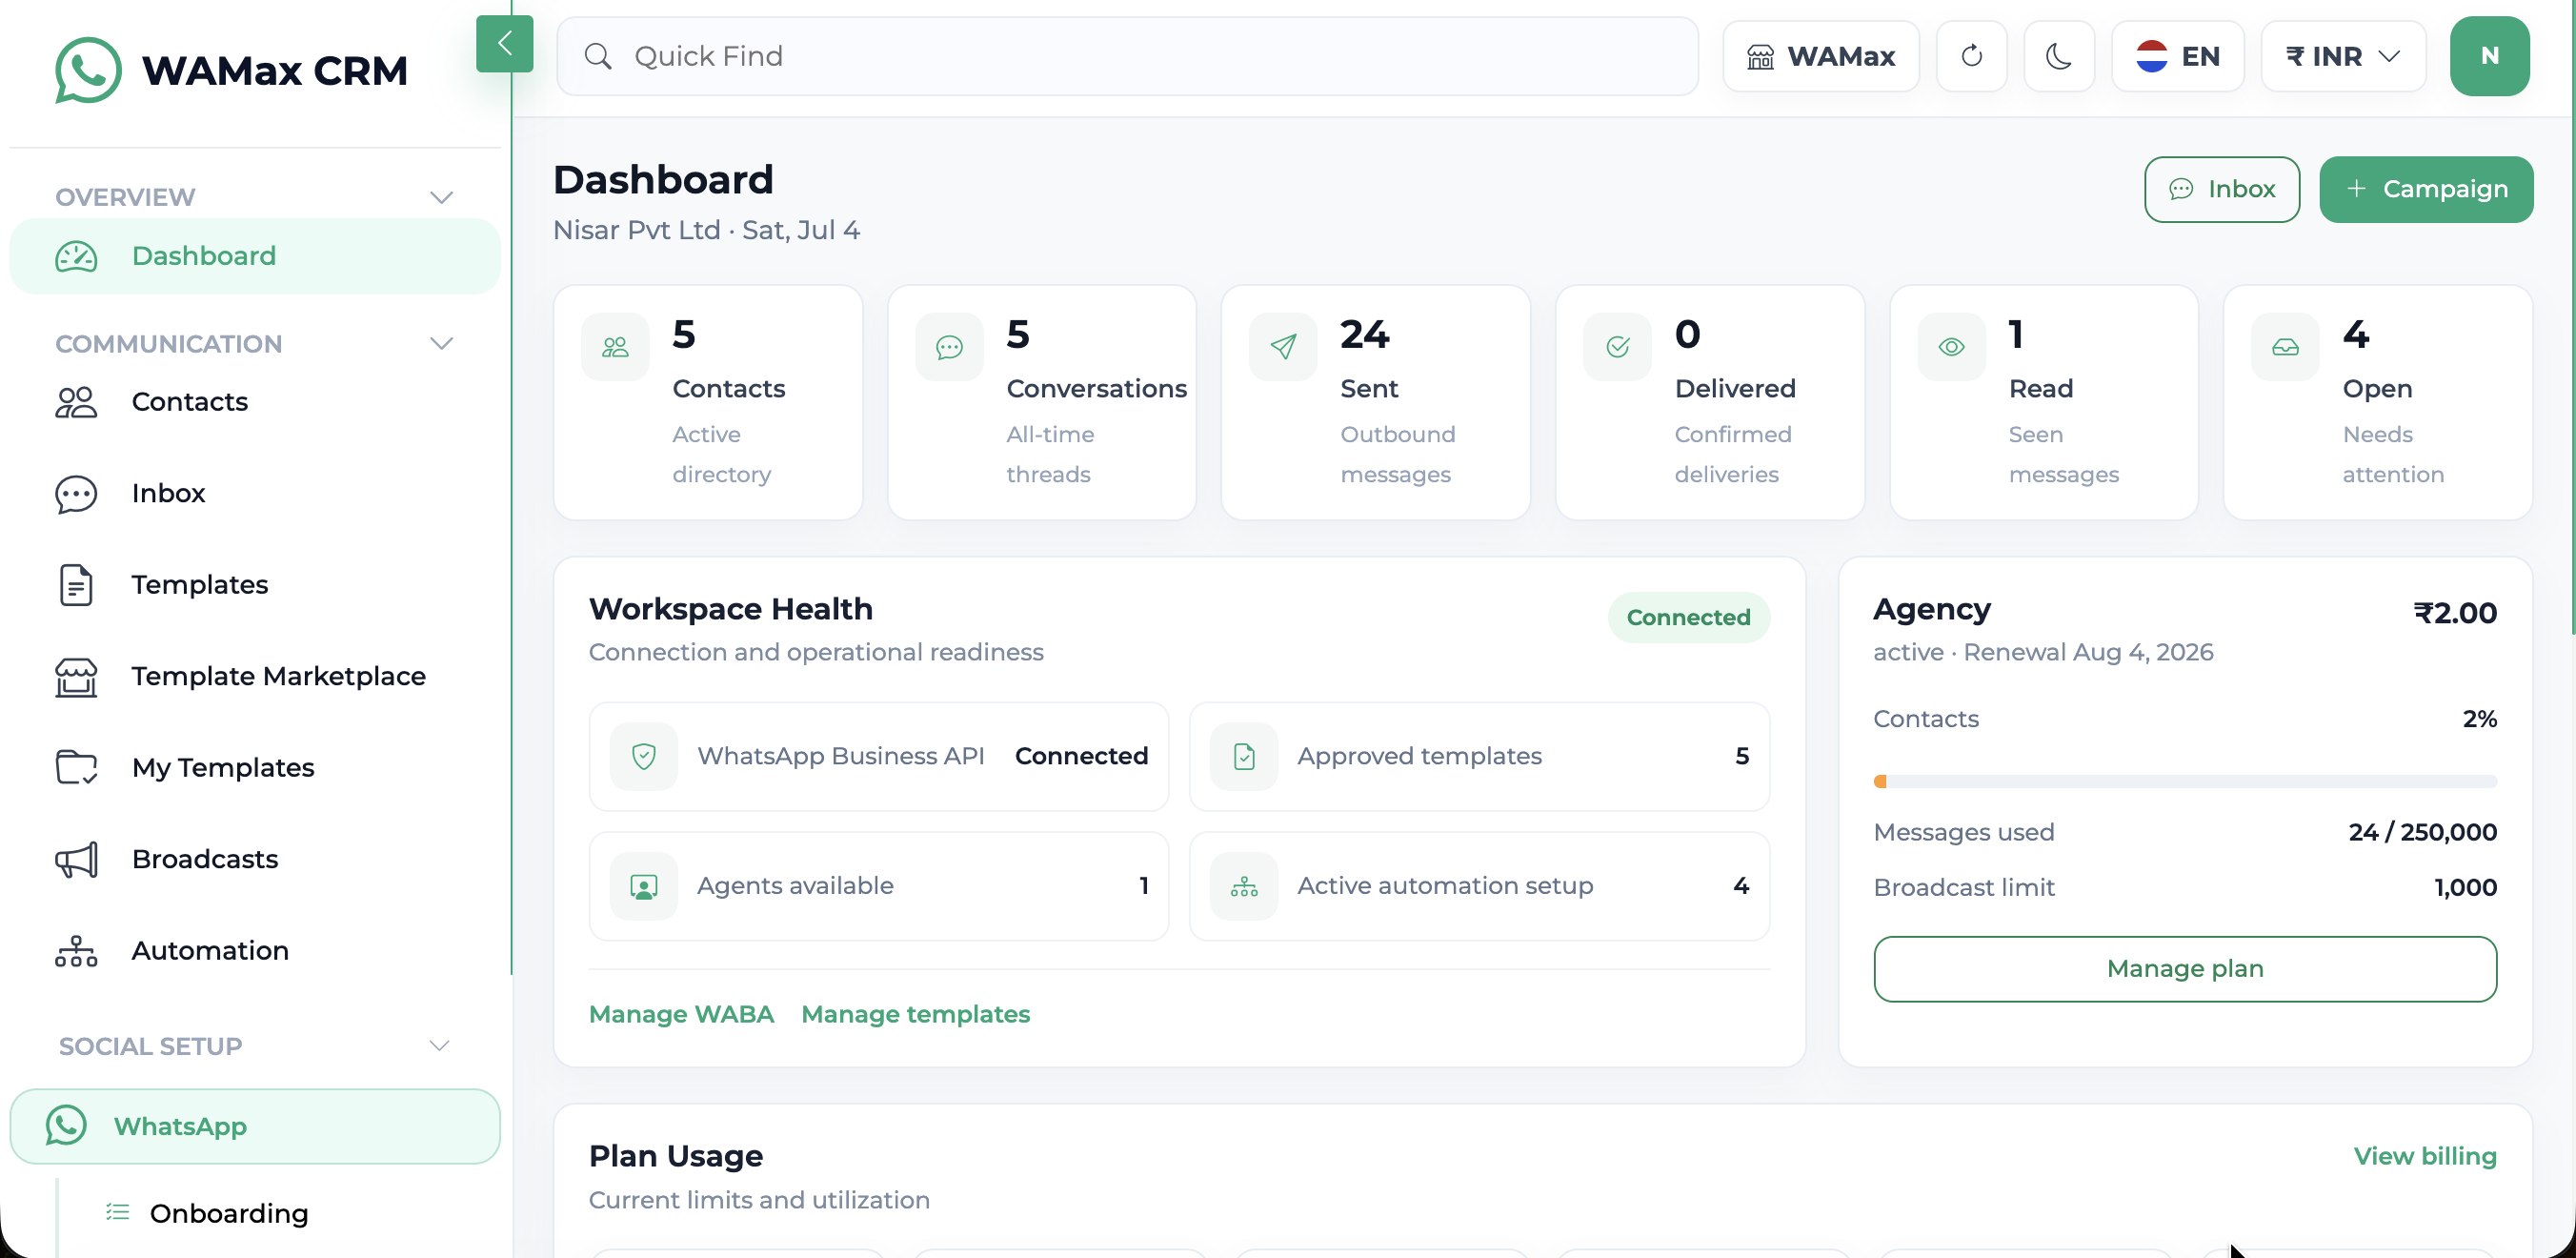Image resolution: width=2576 pixels, height=1258 pixels.
Task: Click the WhatsApp icon in Social Setup
Action: click(x=66, y=1126)
